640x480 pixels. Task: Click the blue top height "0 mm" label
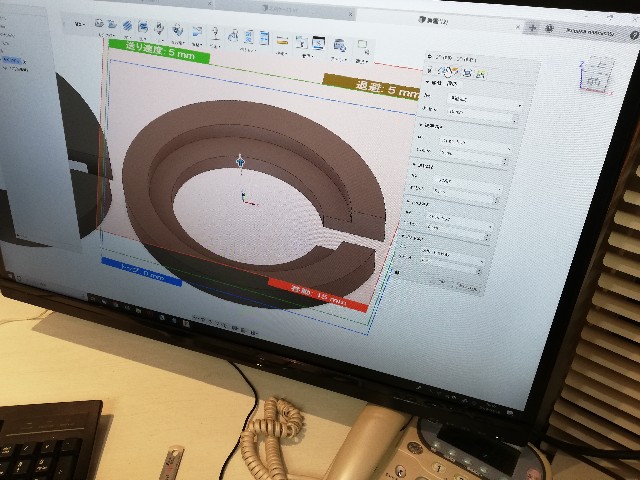(x=141, y=272)
